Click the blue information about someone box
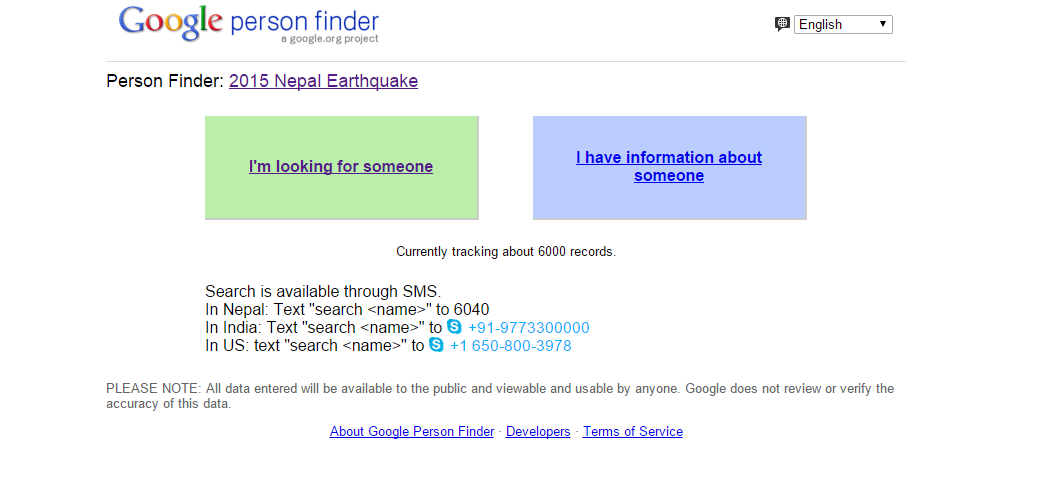The image size is (1041, 481). (x=670, y=168)
